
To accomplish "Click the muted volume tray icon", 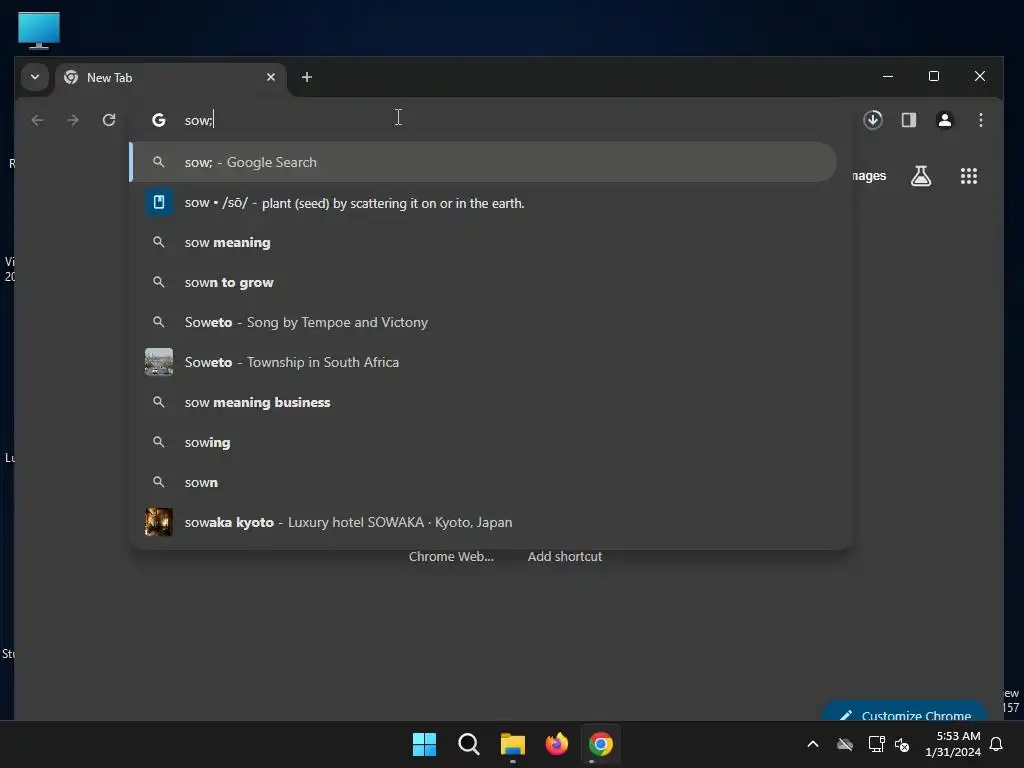I will click(902, 744).
